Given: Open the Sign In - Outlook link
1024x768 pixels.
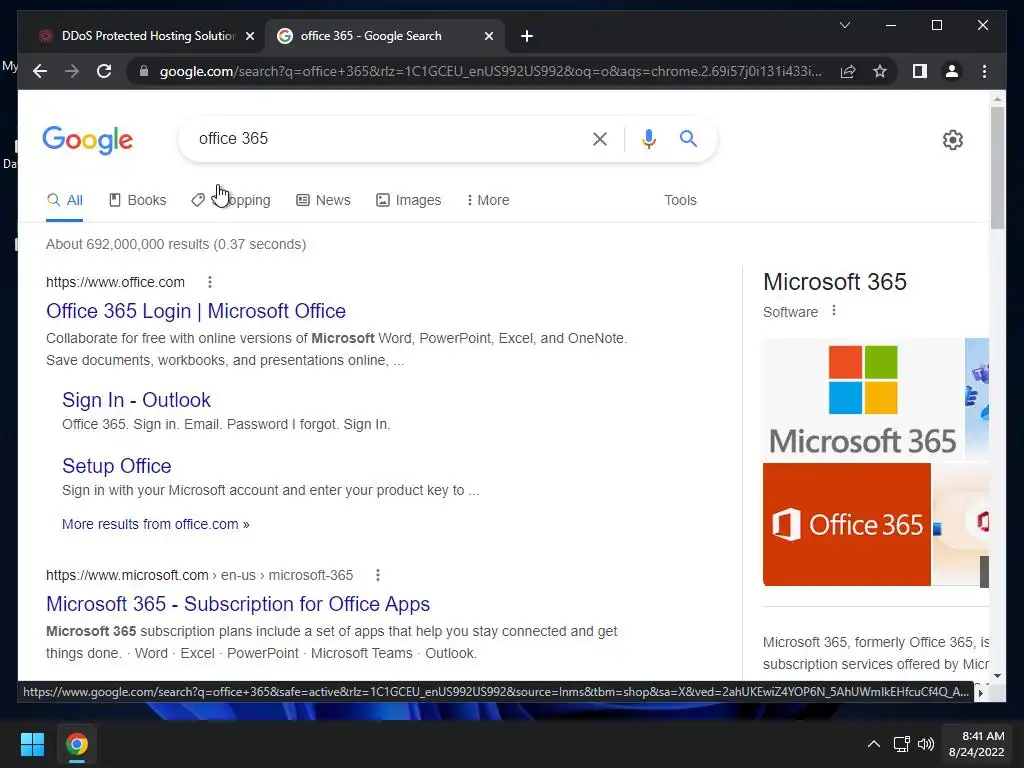Looking at the screenshot, I should (x=136, y=400).
